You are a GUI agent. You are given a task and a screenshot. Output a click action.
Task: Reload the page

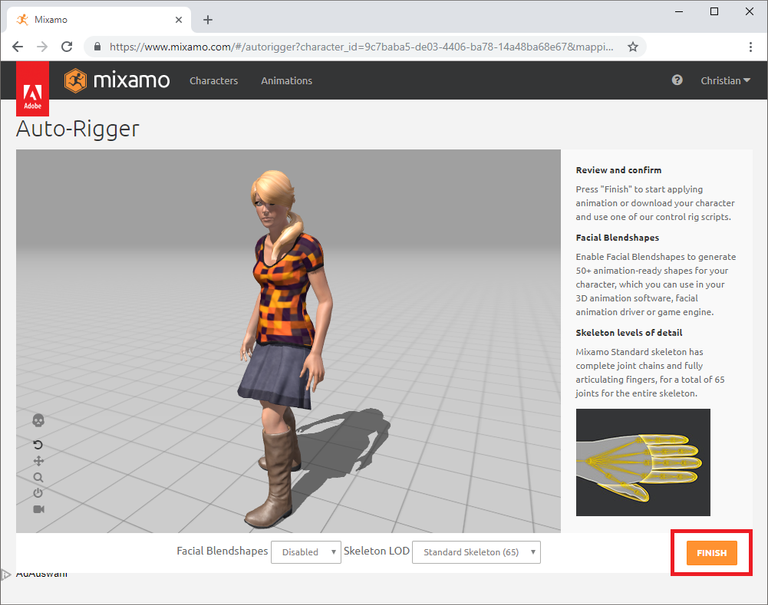point(67,47)
